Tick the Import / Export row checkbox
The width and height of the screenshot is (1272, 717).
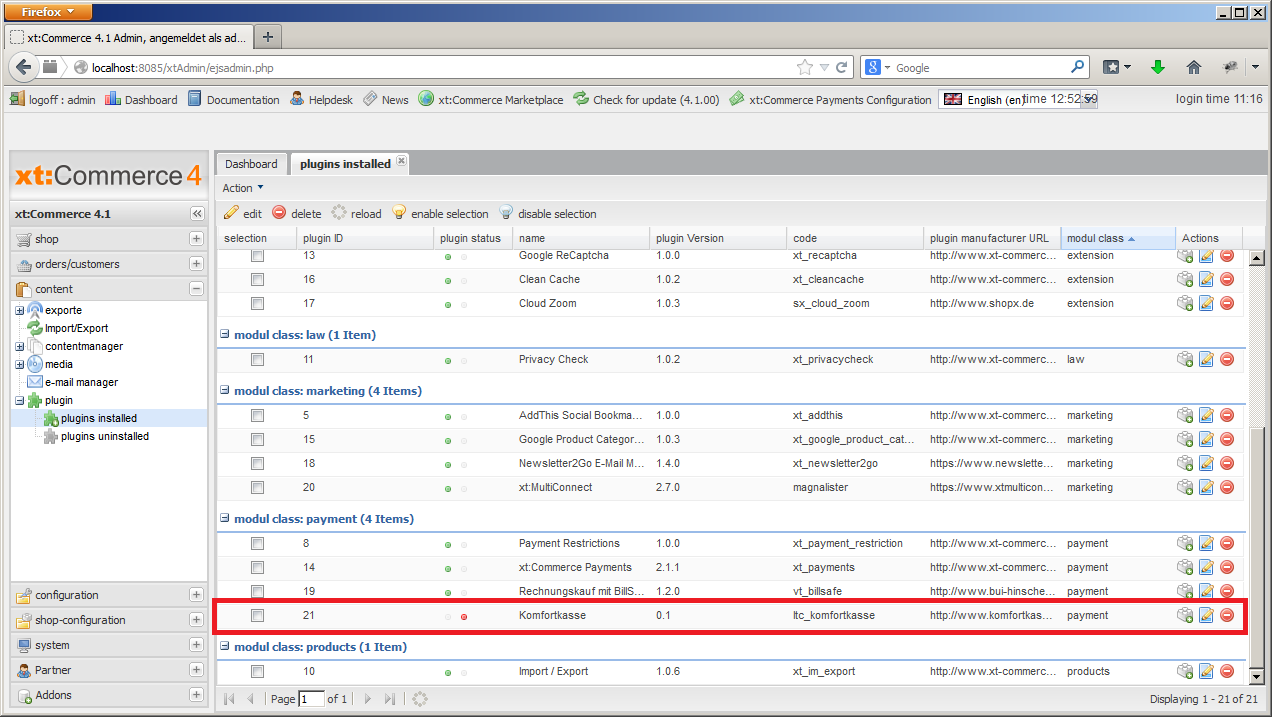[x=257, y=671]
